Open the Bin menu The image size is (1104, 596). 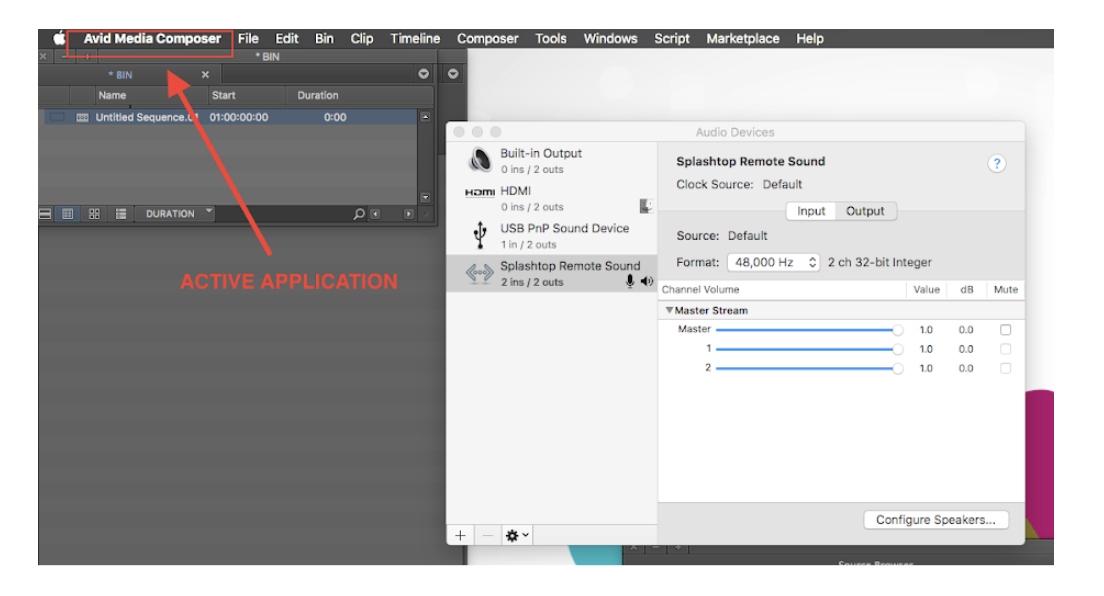pos(324,39)
